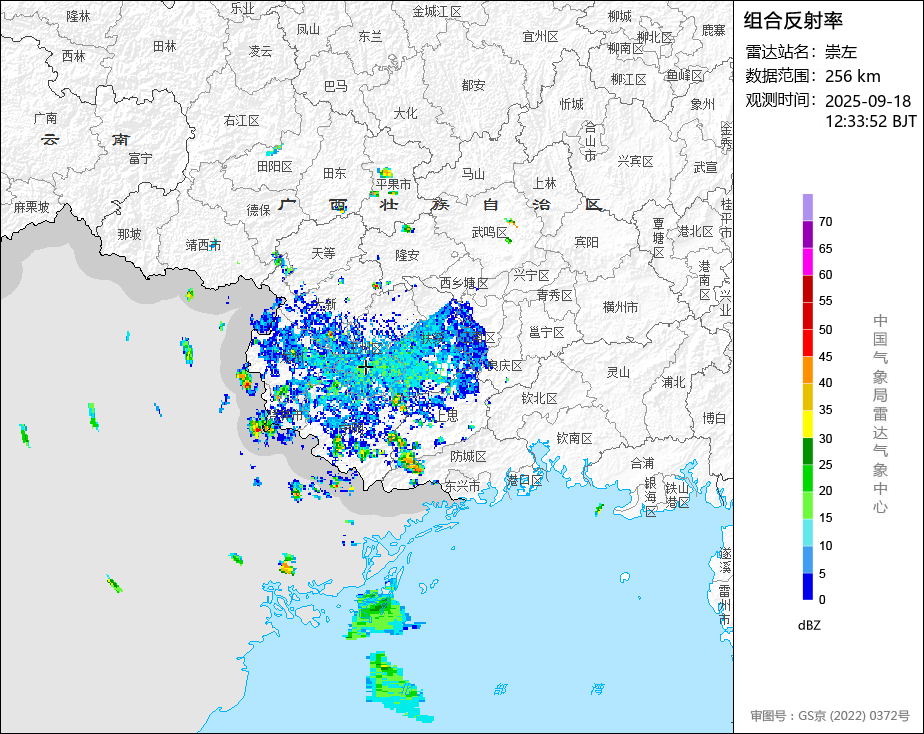Image resolution: width=924 pixels, height=734 pixels.
Task: Click the '平果市' city label
Action: (394, 184)
